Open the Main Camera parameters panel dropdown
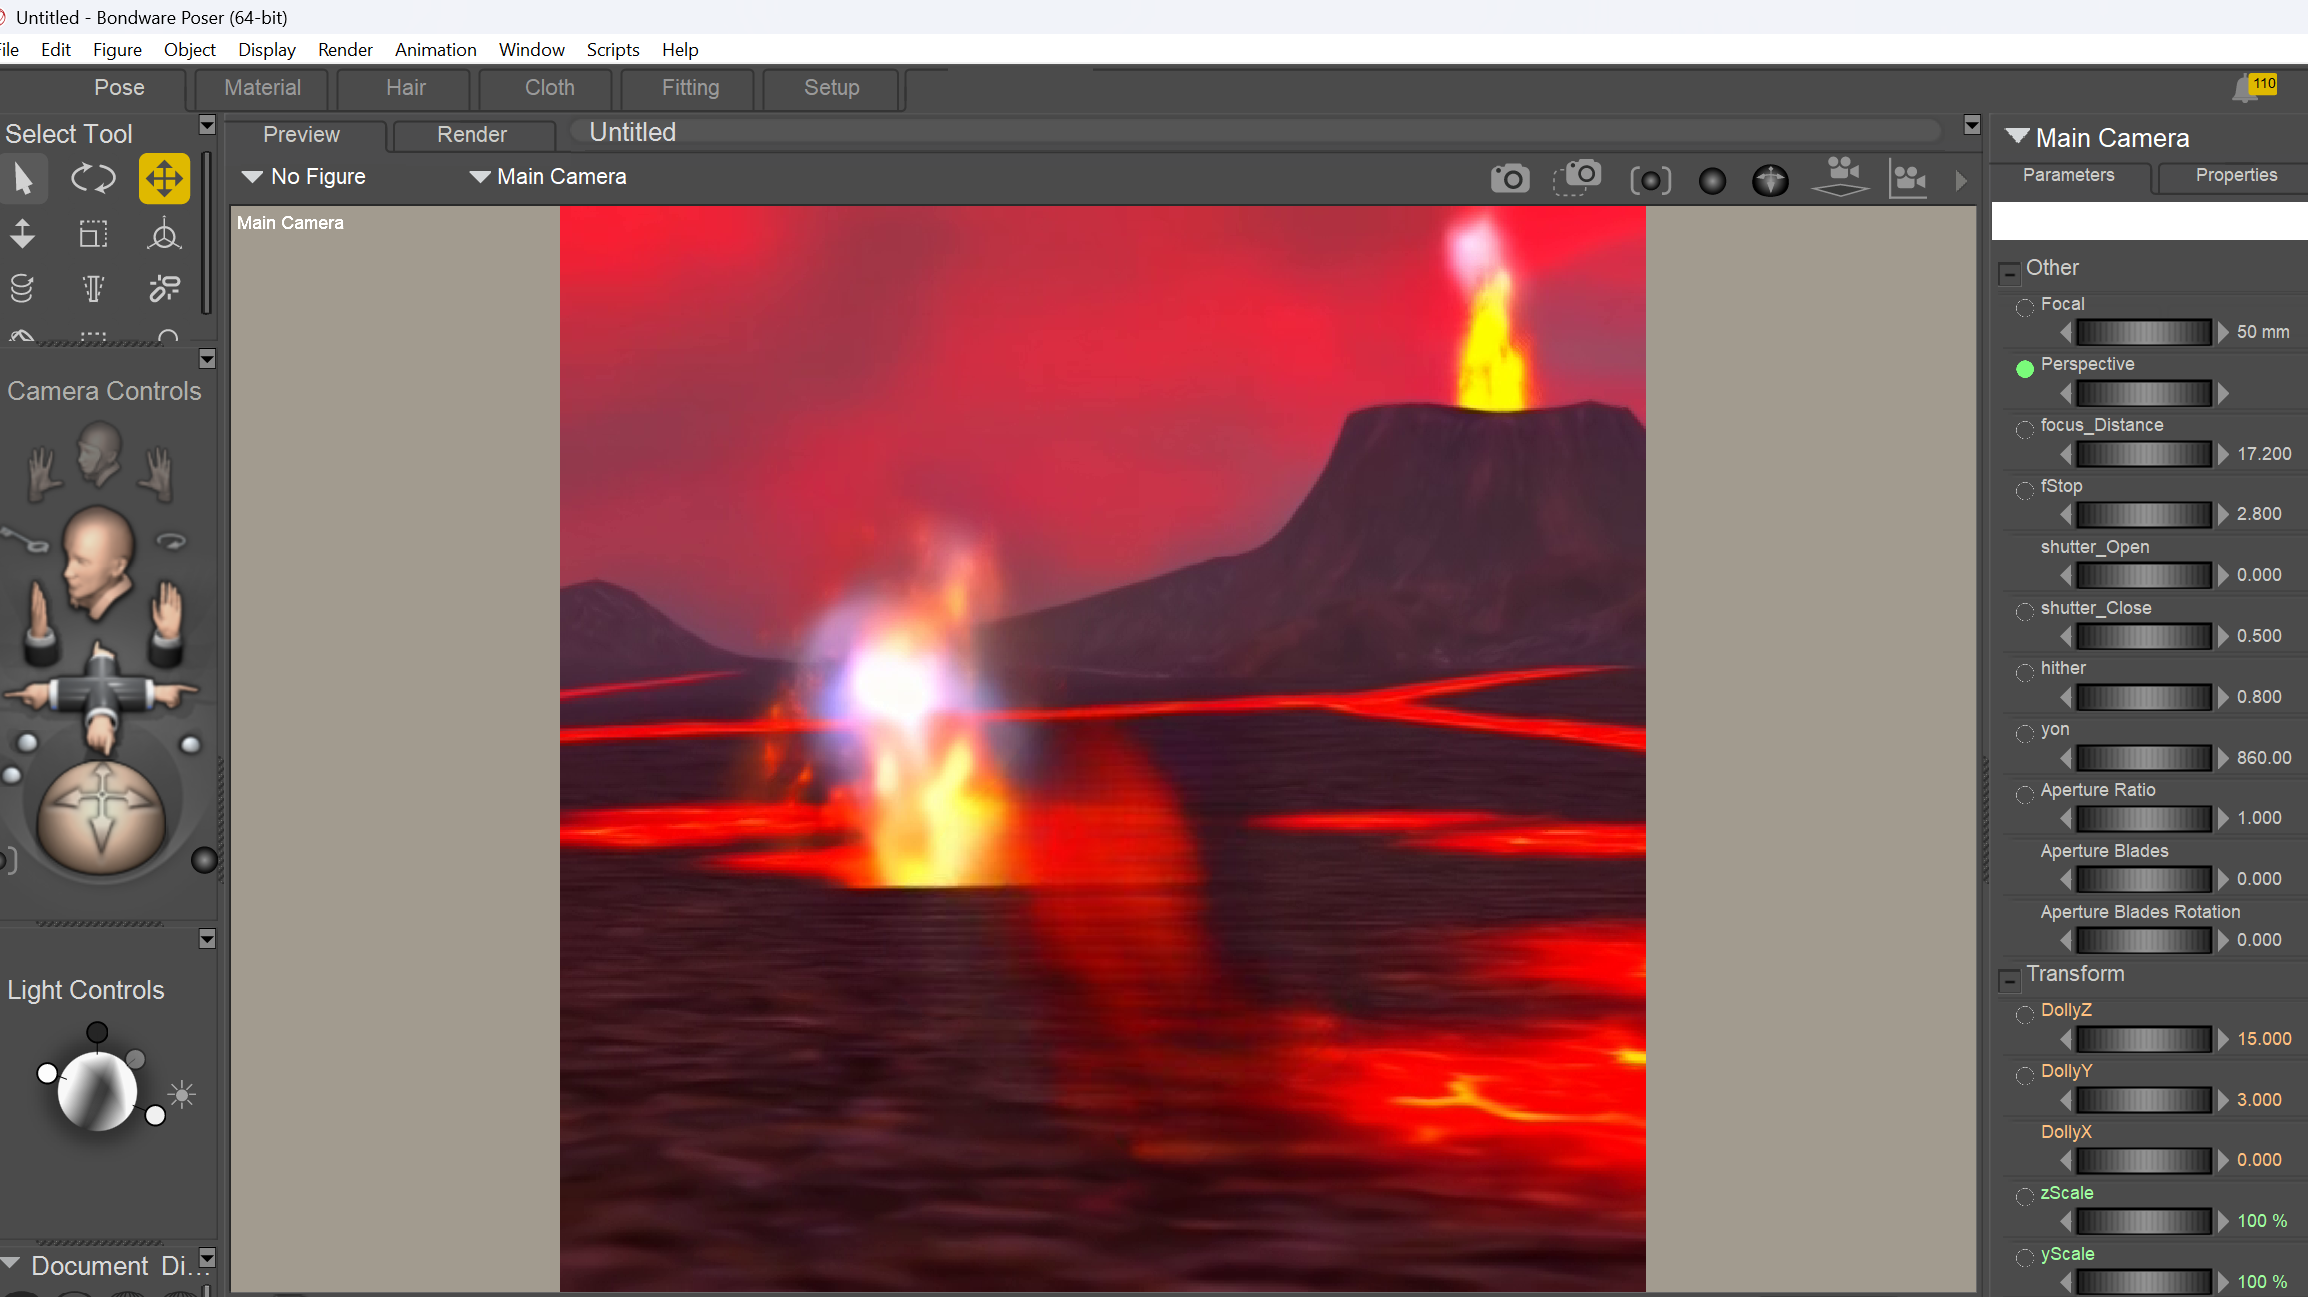Screen dimensions: 2308x1297 tap(2016, 136)
